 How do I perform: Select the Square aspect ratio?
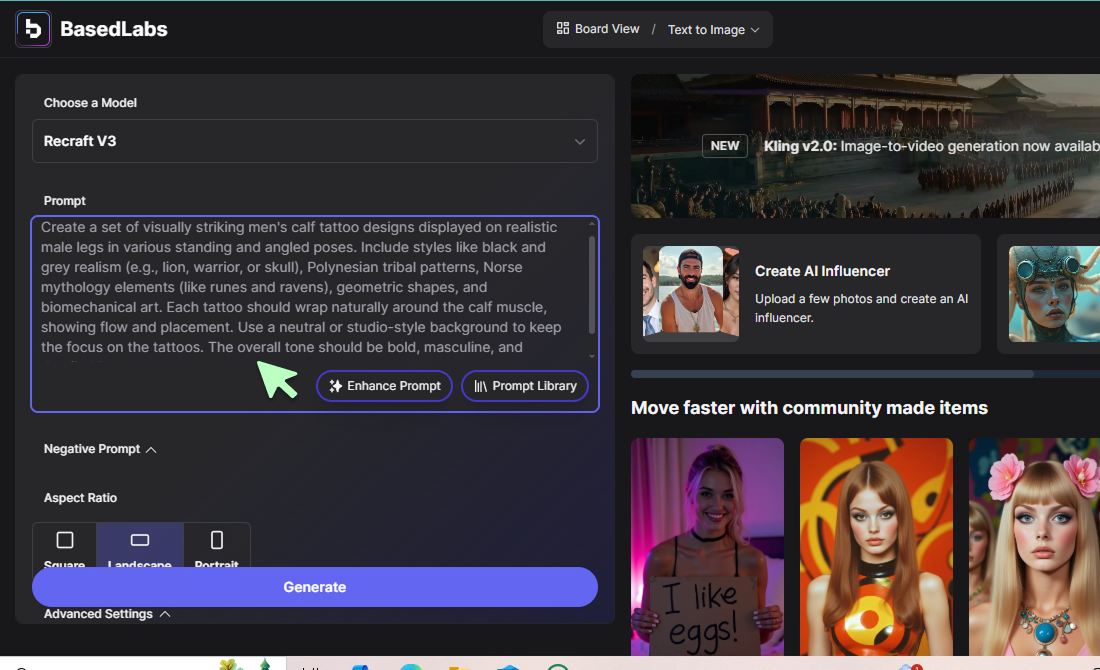(x=65, y=545)
